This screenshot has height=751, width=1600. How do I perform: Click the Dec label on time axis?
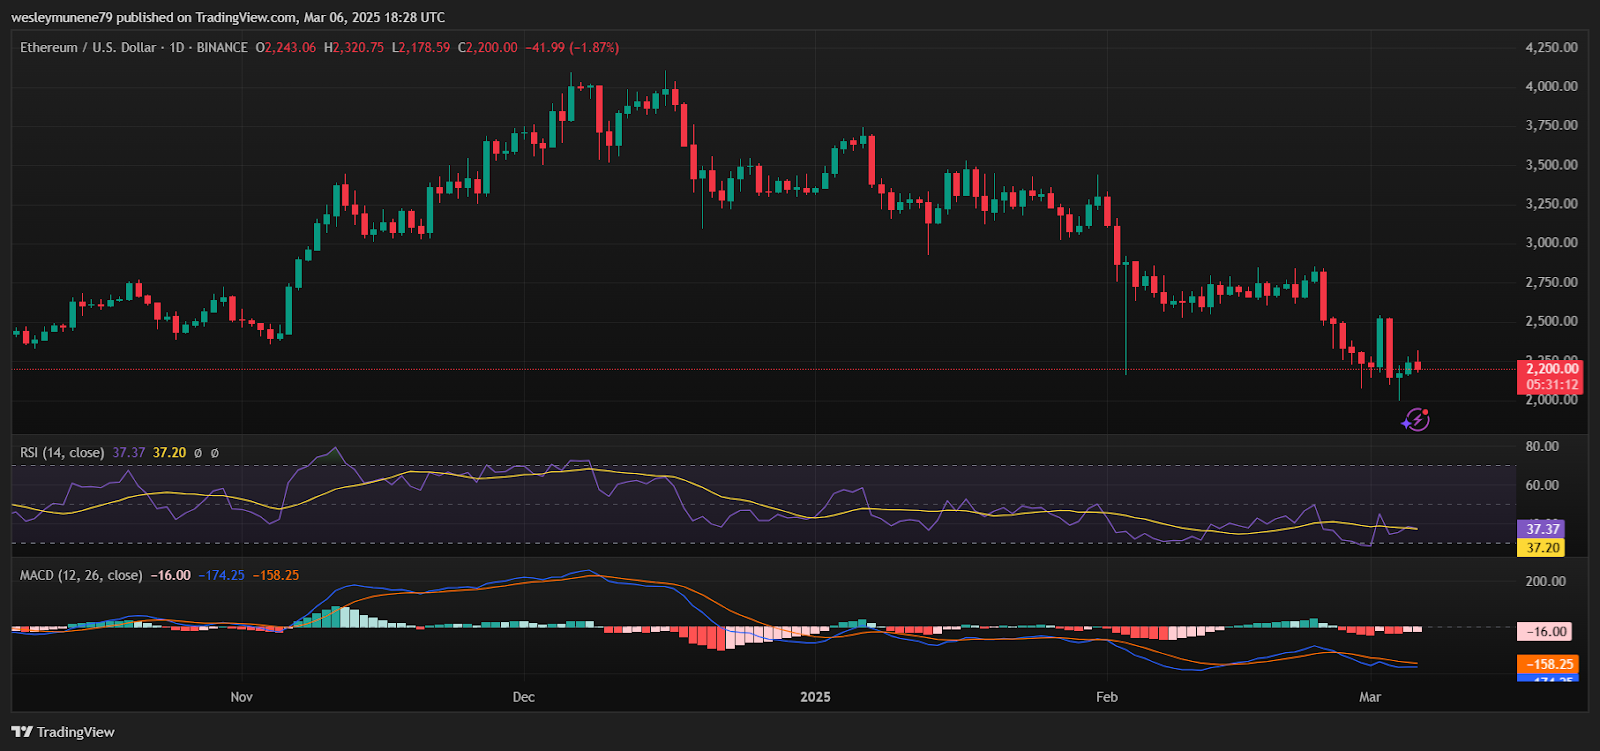[x=523, y=697]
